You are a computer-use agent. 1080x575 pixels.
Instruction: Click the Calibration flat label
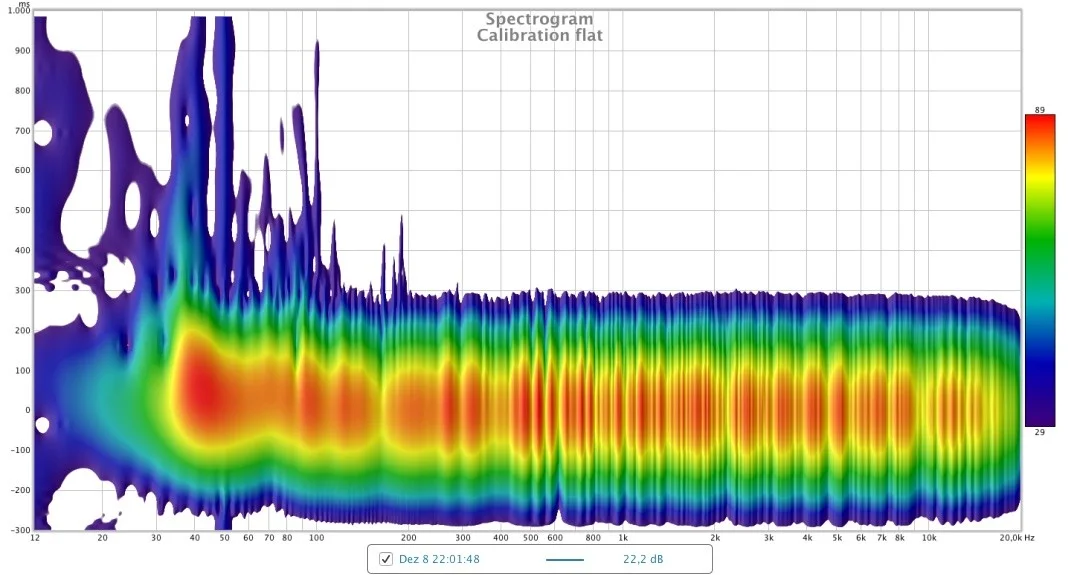539,36
